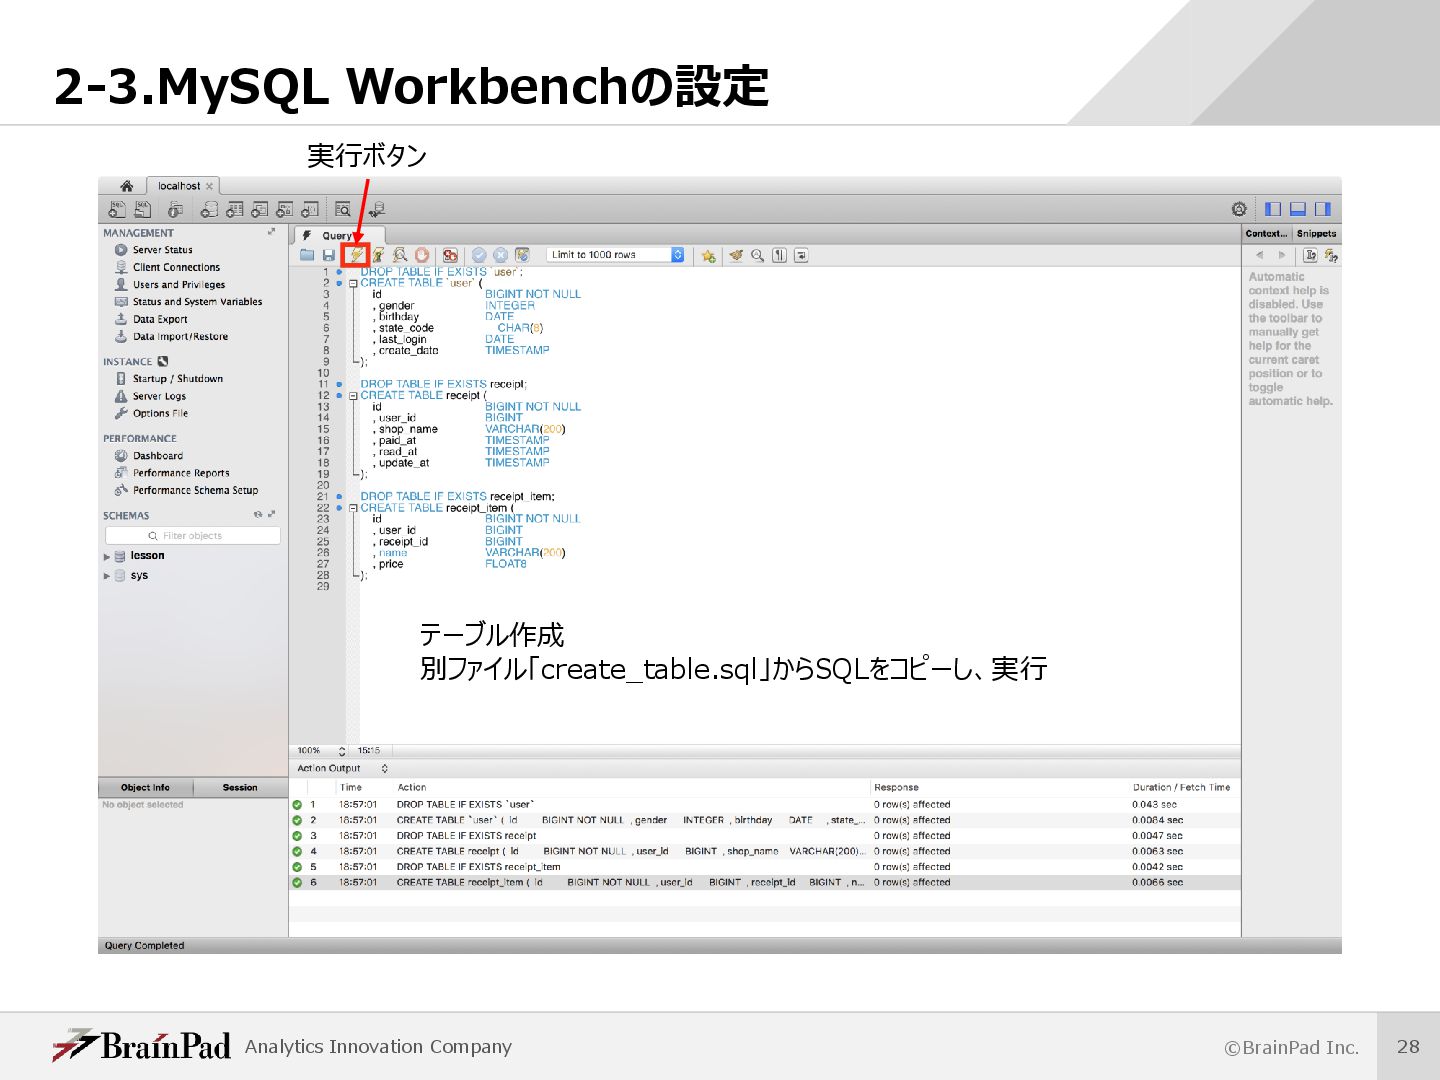Image resolution: width=1440 pixels, height=1080 pixels.
Task: Open Client Connections
Action: 176,267
